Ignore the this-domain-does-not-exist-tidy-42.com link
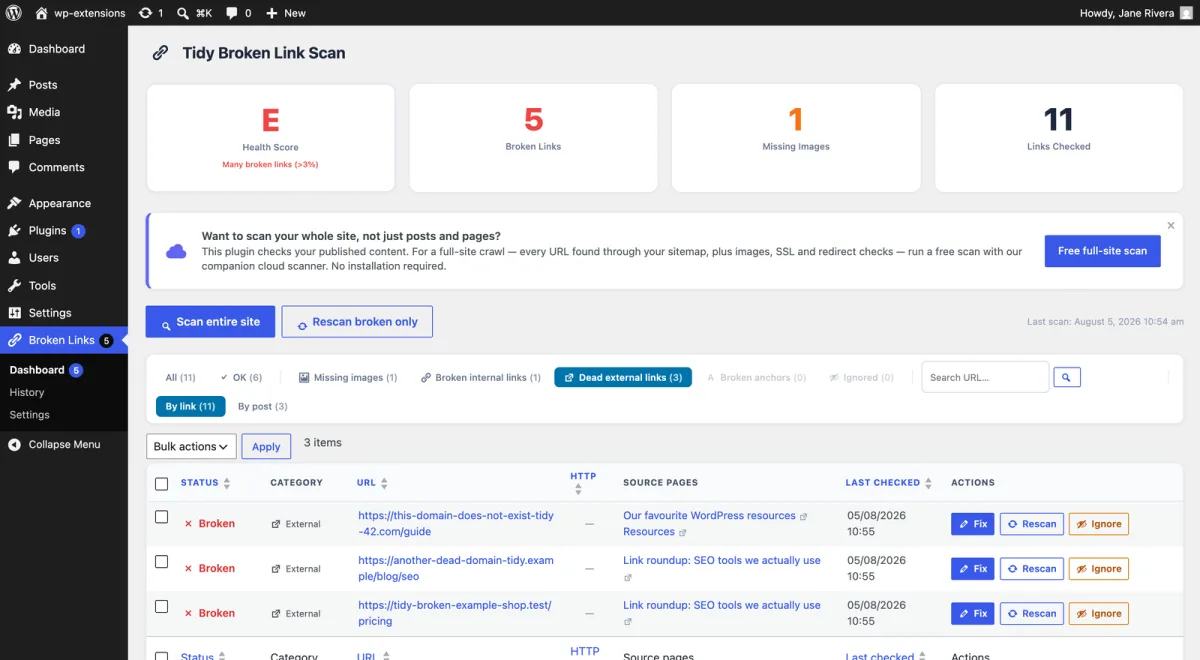This screenshot has width=1200, height=660. click(1098, 524)
